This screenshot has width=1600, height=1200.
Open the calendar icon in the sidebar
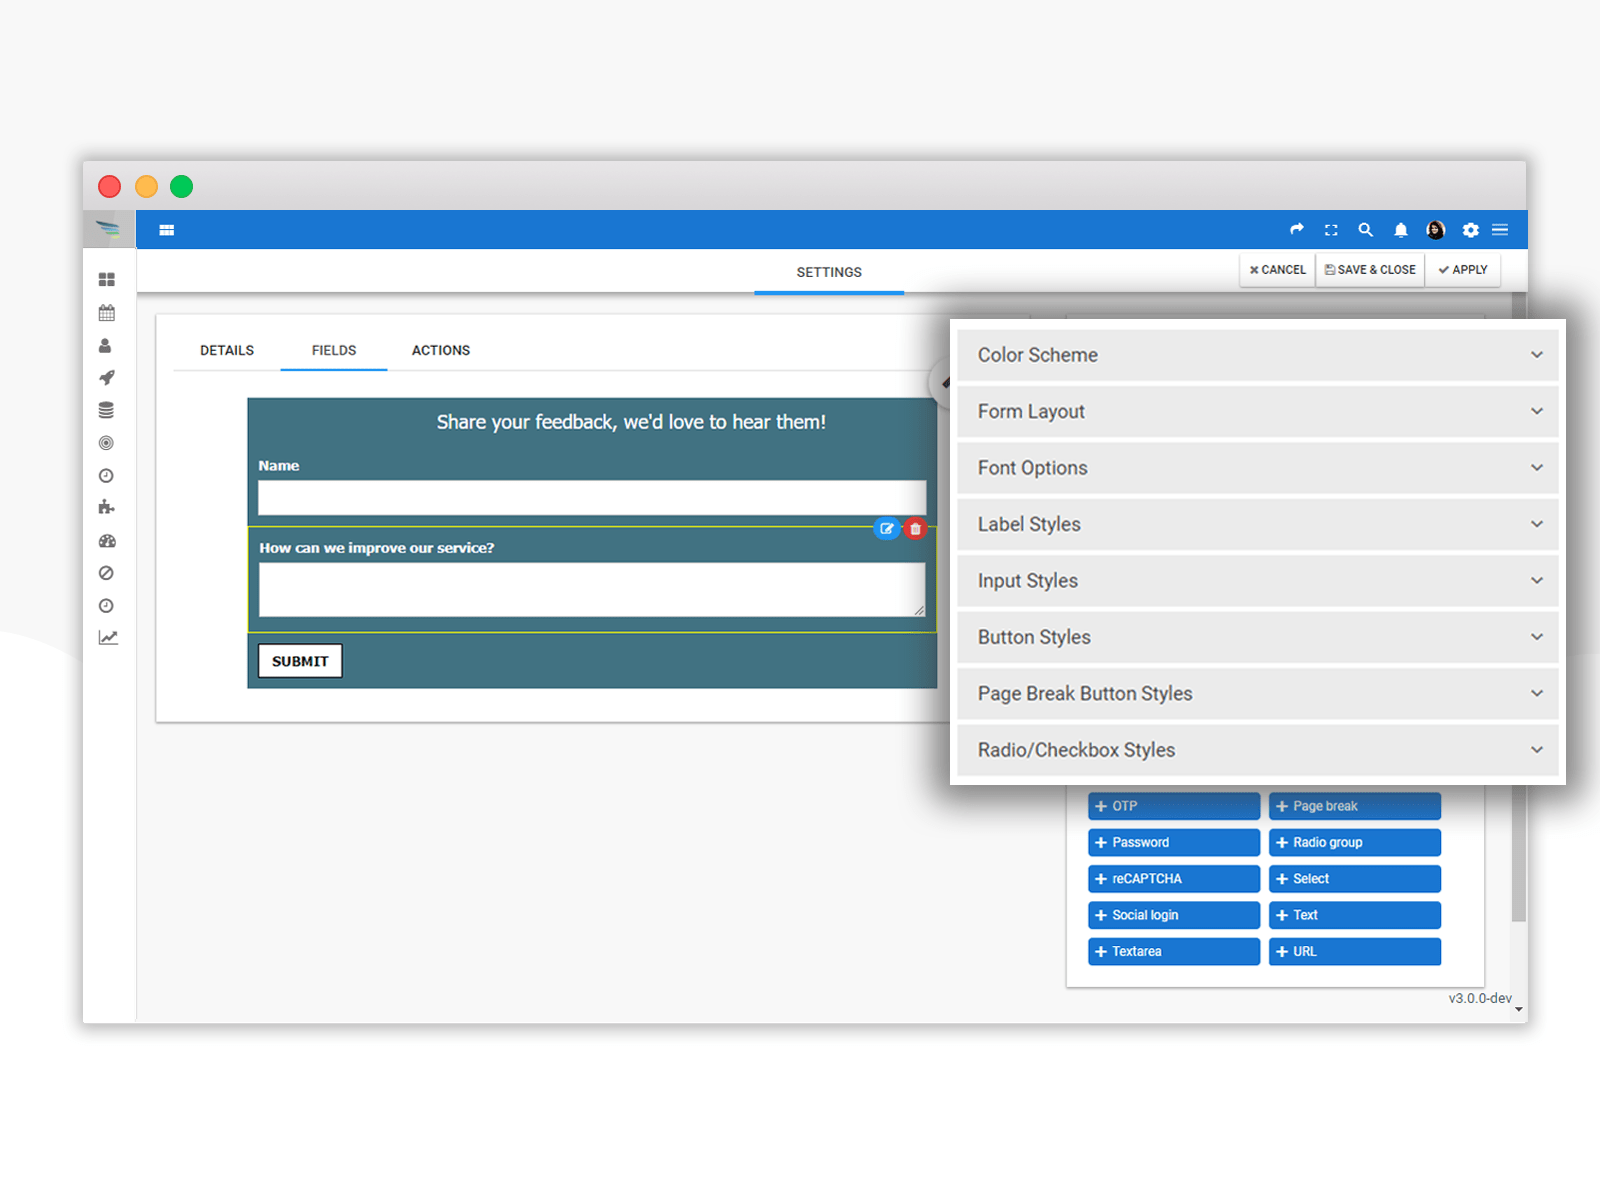tap(107, 313)
